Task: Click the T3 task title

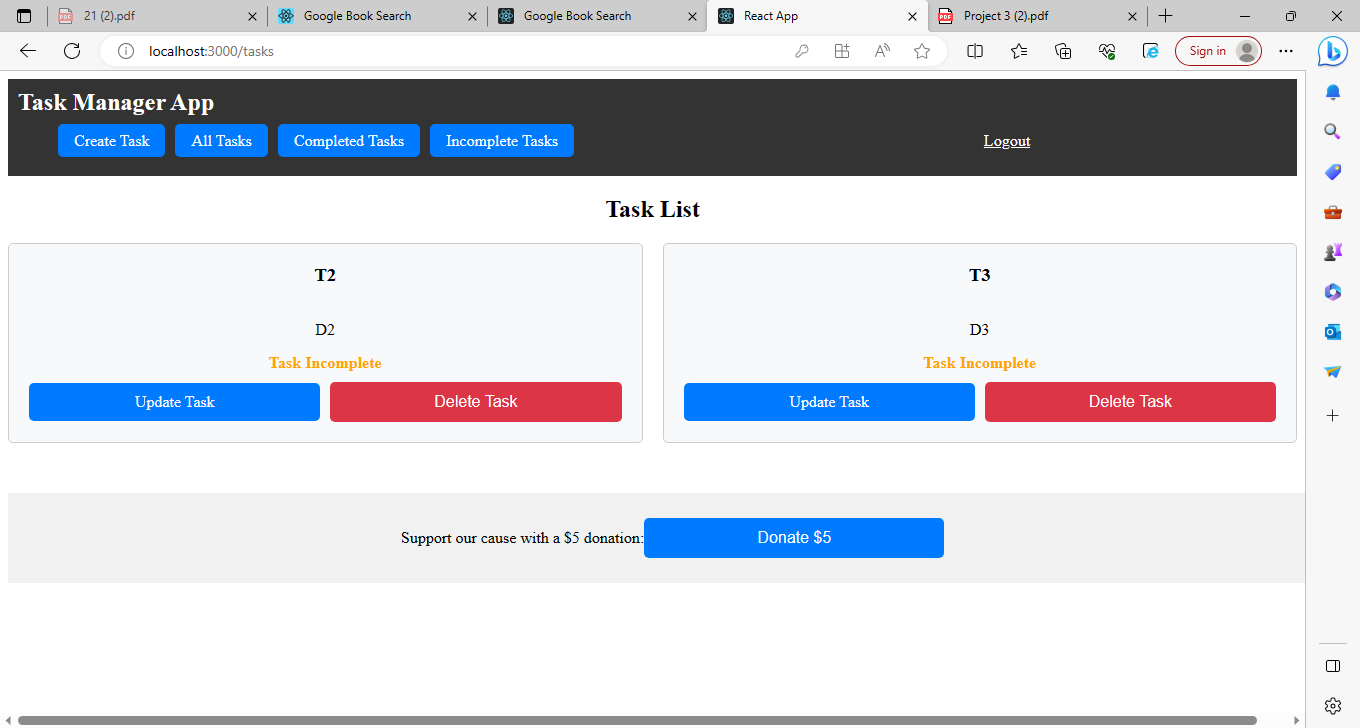Action: pyautogui.click(x=980, y=275)
